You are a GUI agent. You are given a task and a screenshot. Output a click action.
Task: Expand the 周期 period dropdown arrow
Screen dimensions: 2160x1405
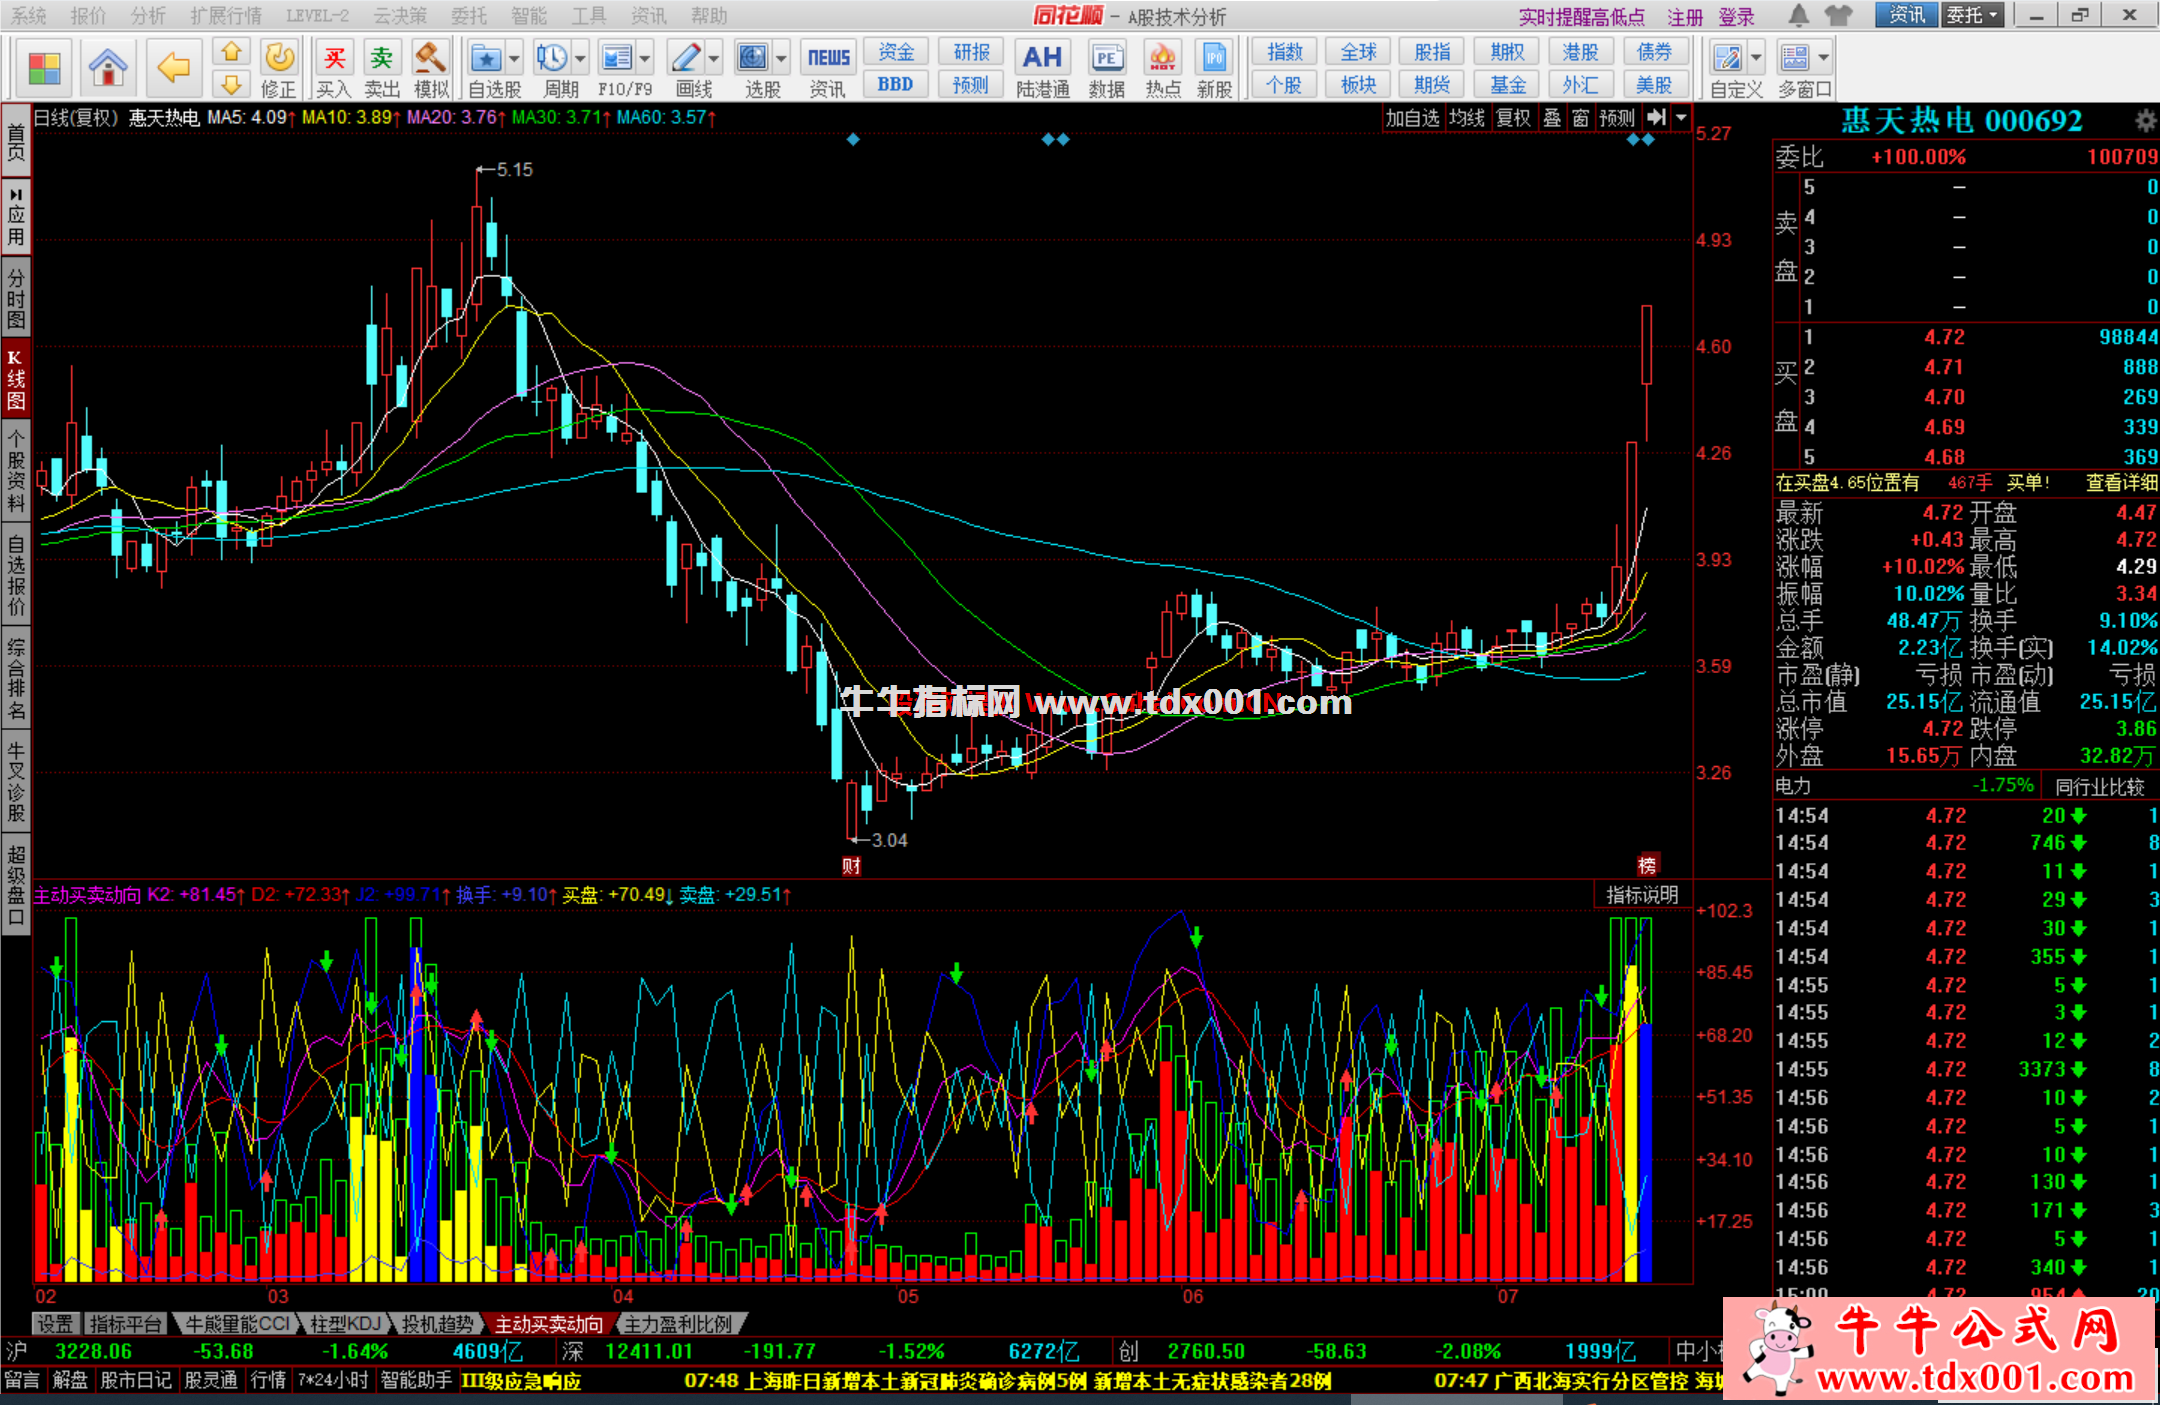579,58
